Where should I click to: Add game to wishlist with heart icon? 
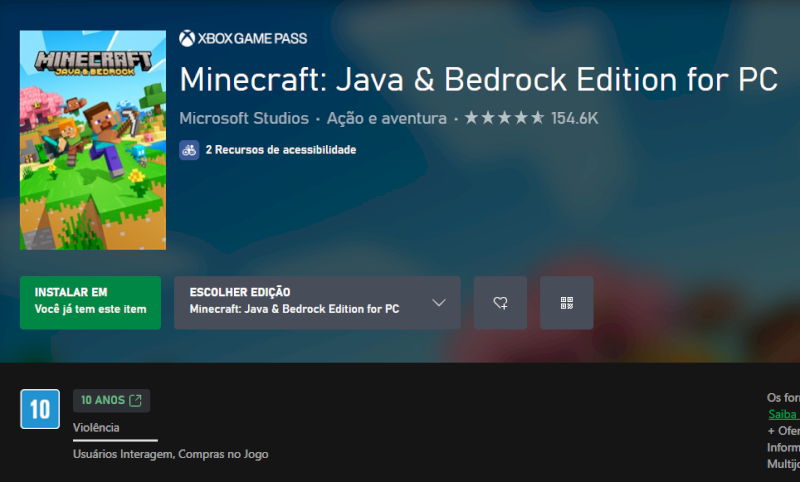pyautogui.click(x=501, y=302)
